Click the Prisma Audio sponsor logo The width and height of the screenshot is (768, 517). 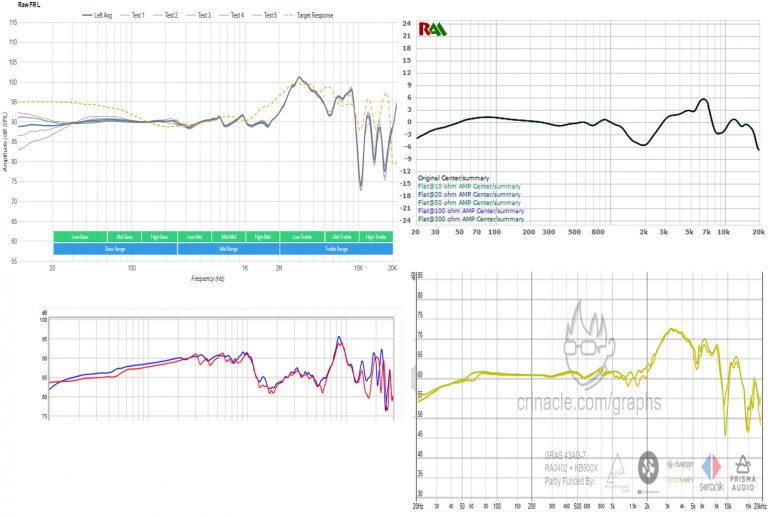coord(743,473)
